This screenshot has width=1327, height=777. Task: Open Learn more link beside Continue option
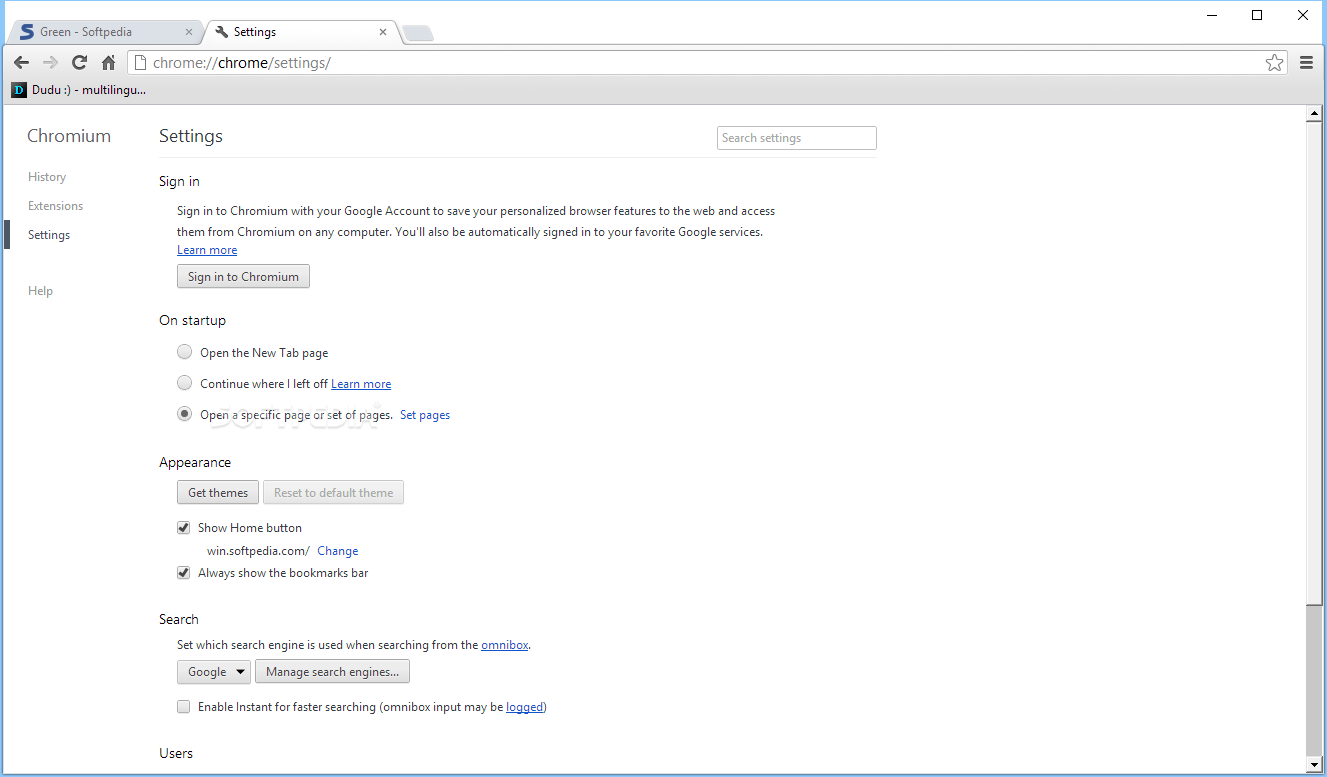361,384
